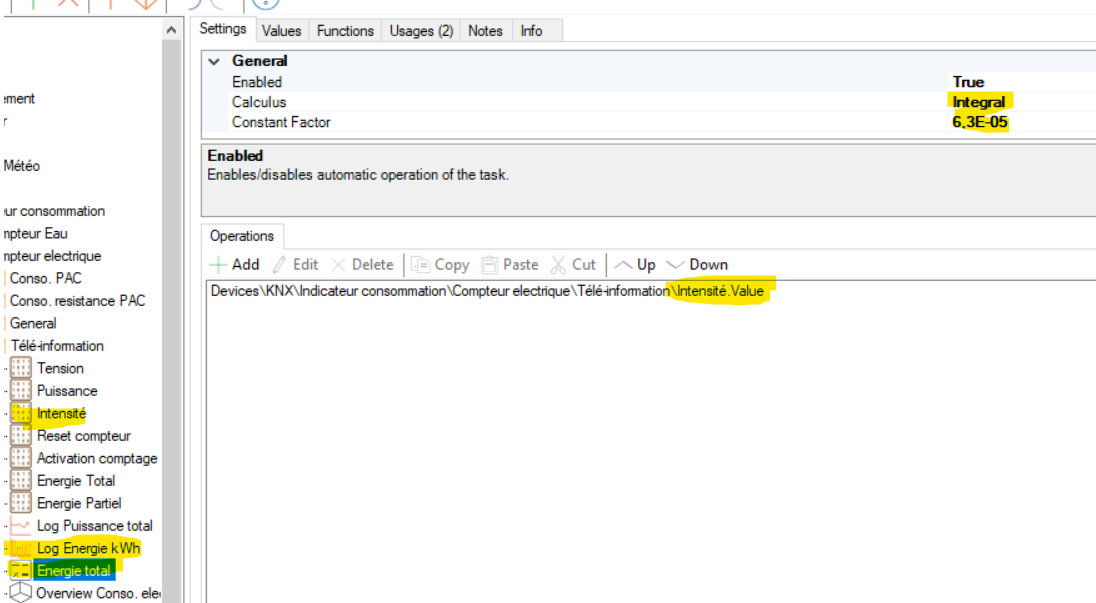Image resolution: width=1096 pixels, height=603 pixels.
Task: Click the Energie Partiel item icon
Action: [21, 503]
